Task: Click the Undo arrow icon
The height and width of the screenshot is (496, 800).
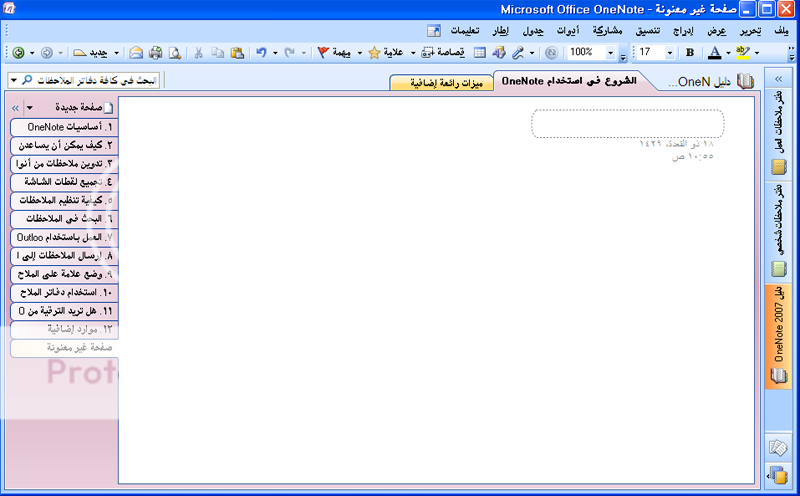Action: (x=262, y=53)
